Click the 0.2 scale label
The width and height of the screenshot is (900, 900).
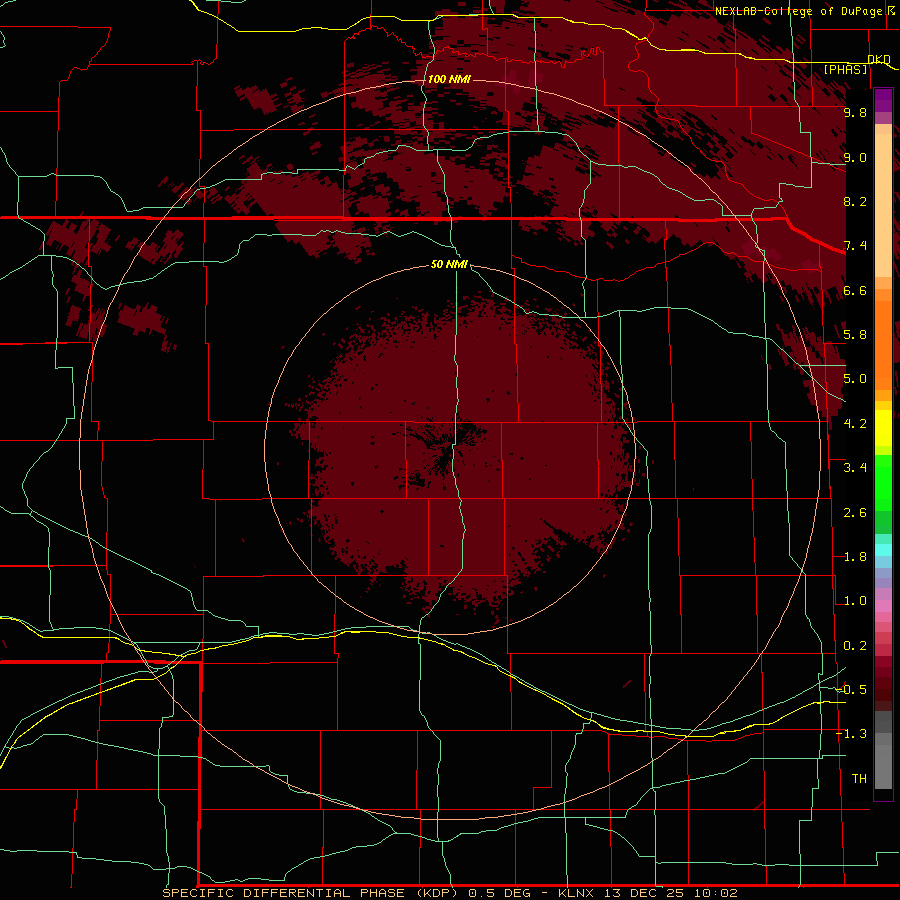pyautogui.click(x=855, y=645)
